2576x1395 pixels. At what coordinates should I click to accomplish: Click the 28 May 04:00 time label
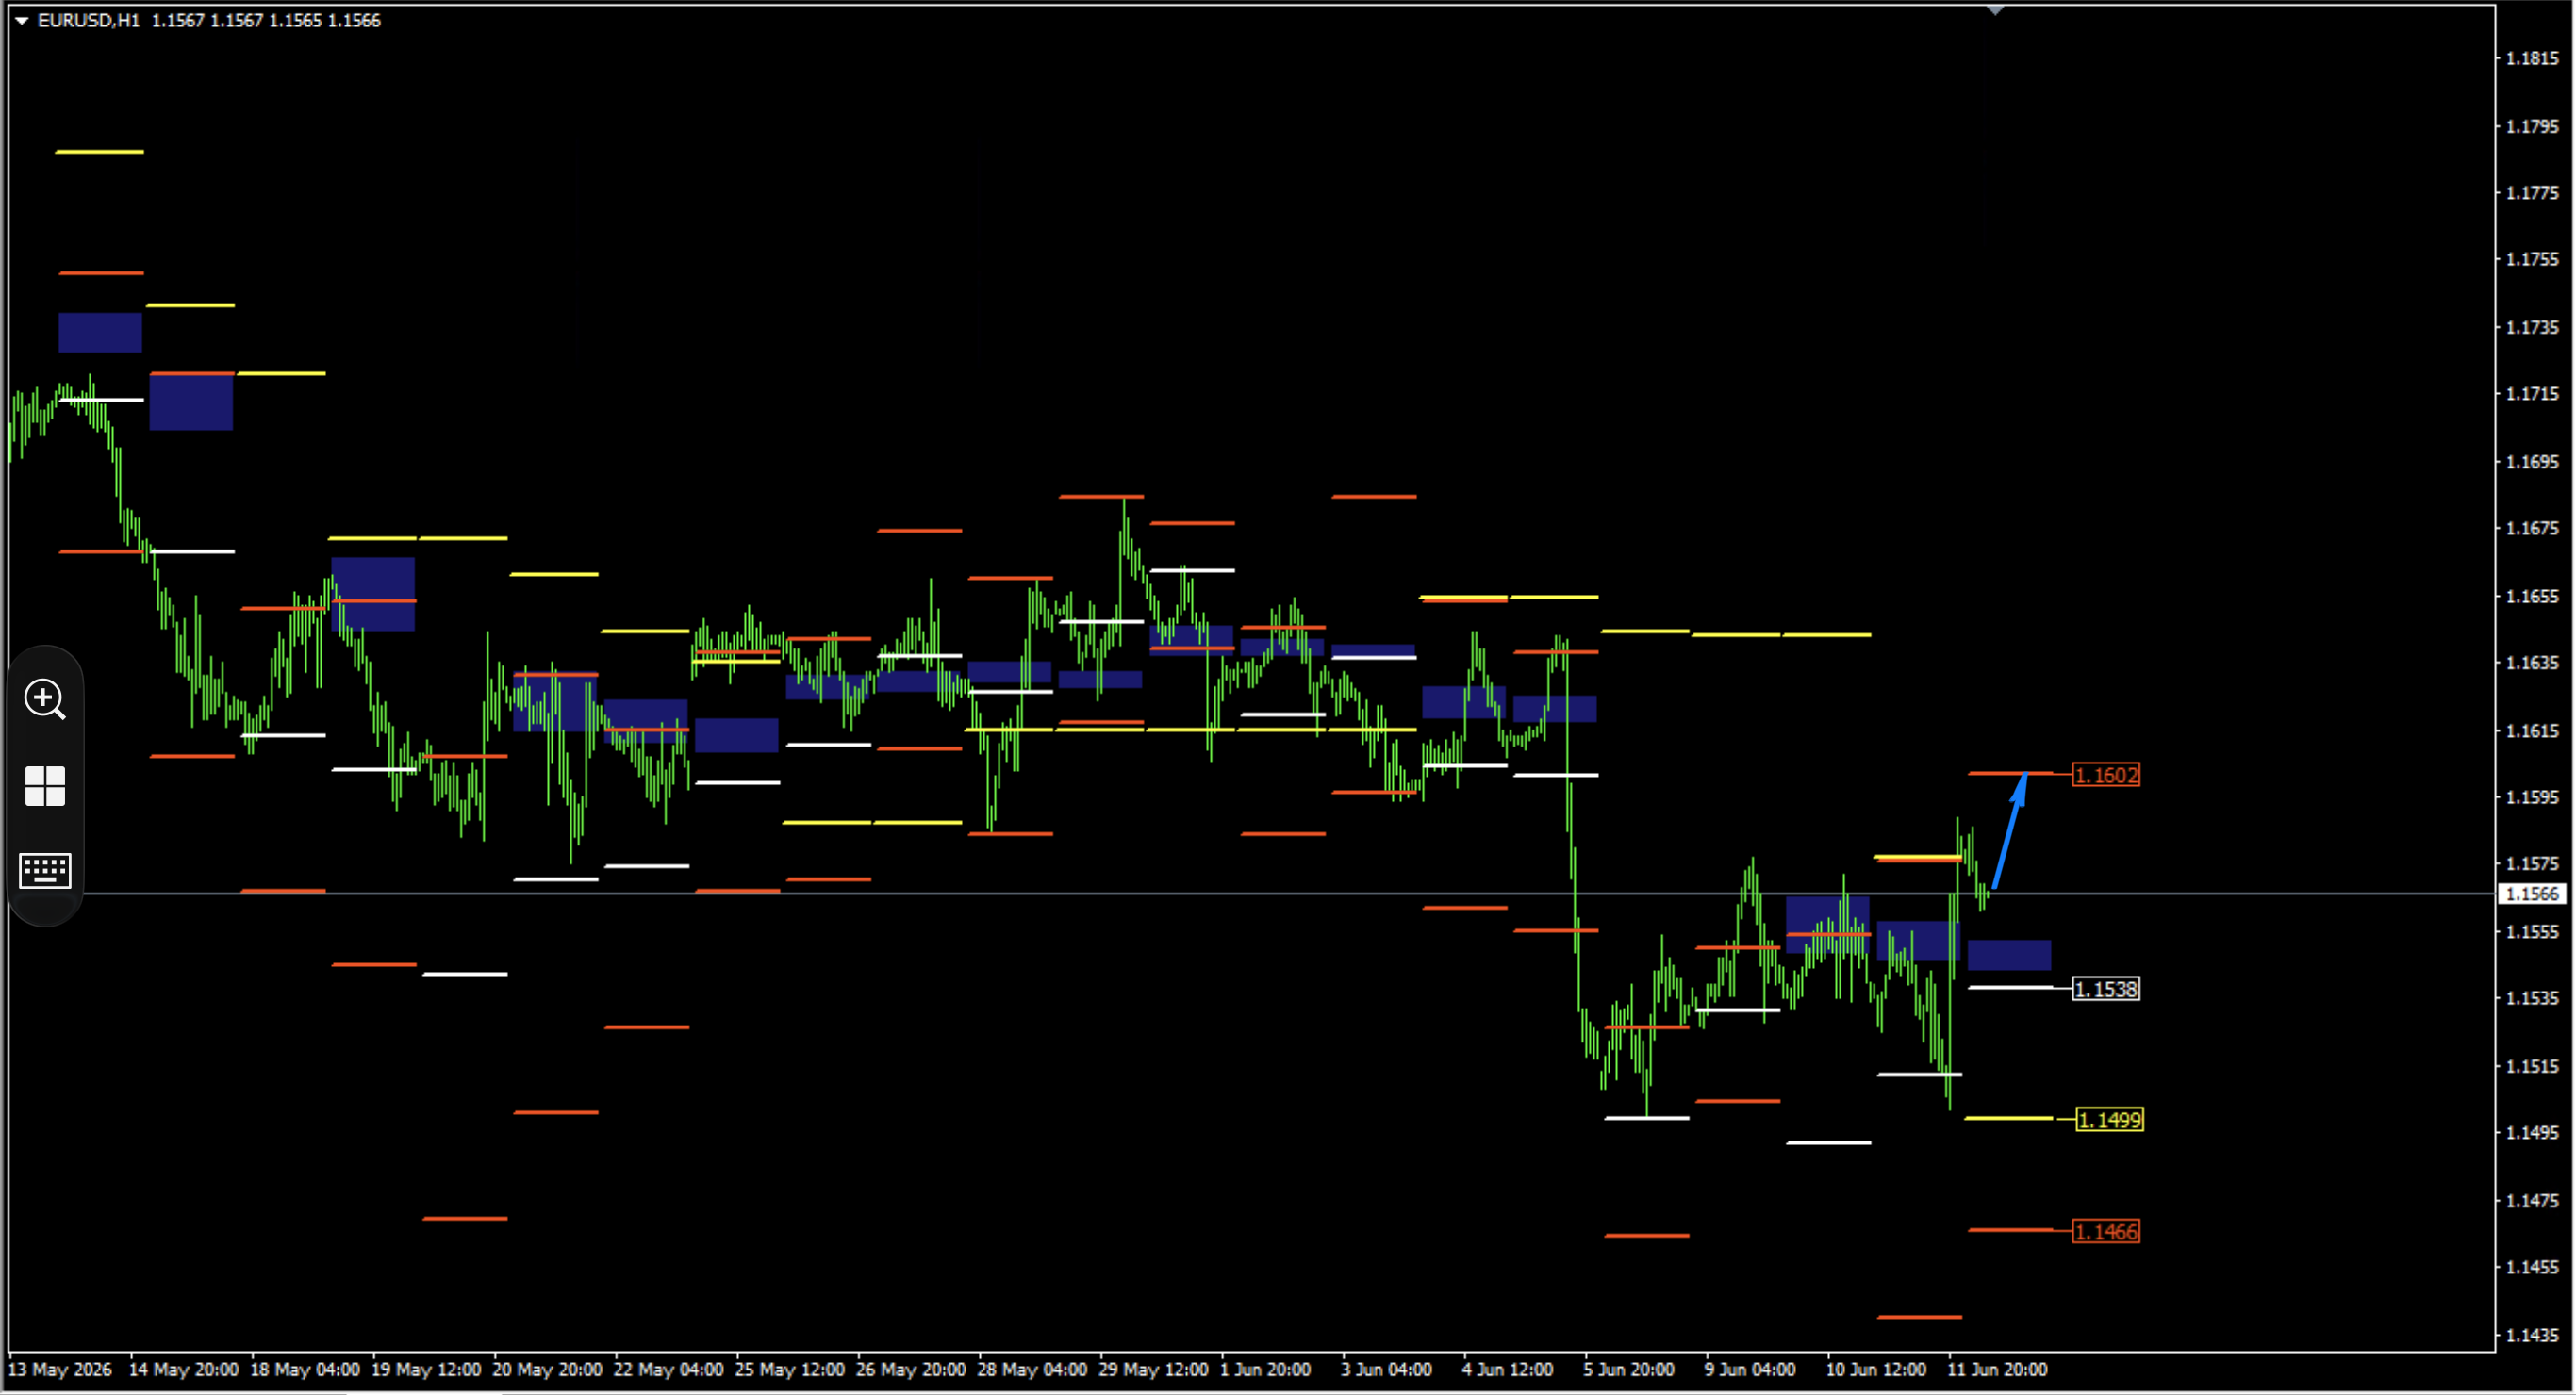pos(1032,1369)
